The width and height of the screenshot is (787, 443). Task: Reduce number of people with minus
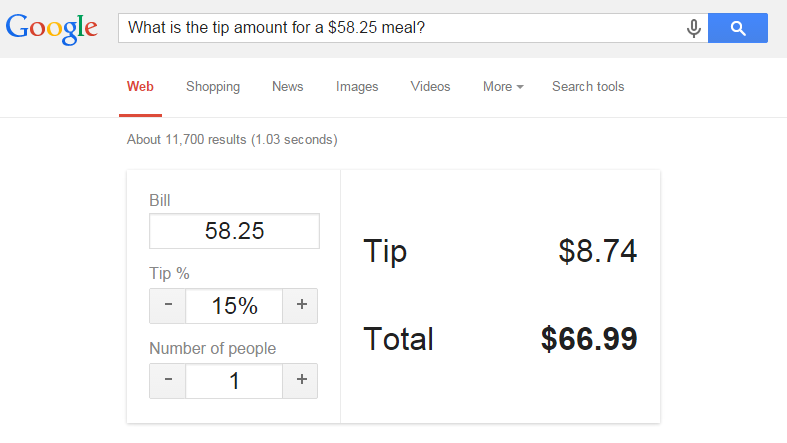point(168,381)
